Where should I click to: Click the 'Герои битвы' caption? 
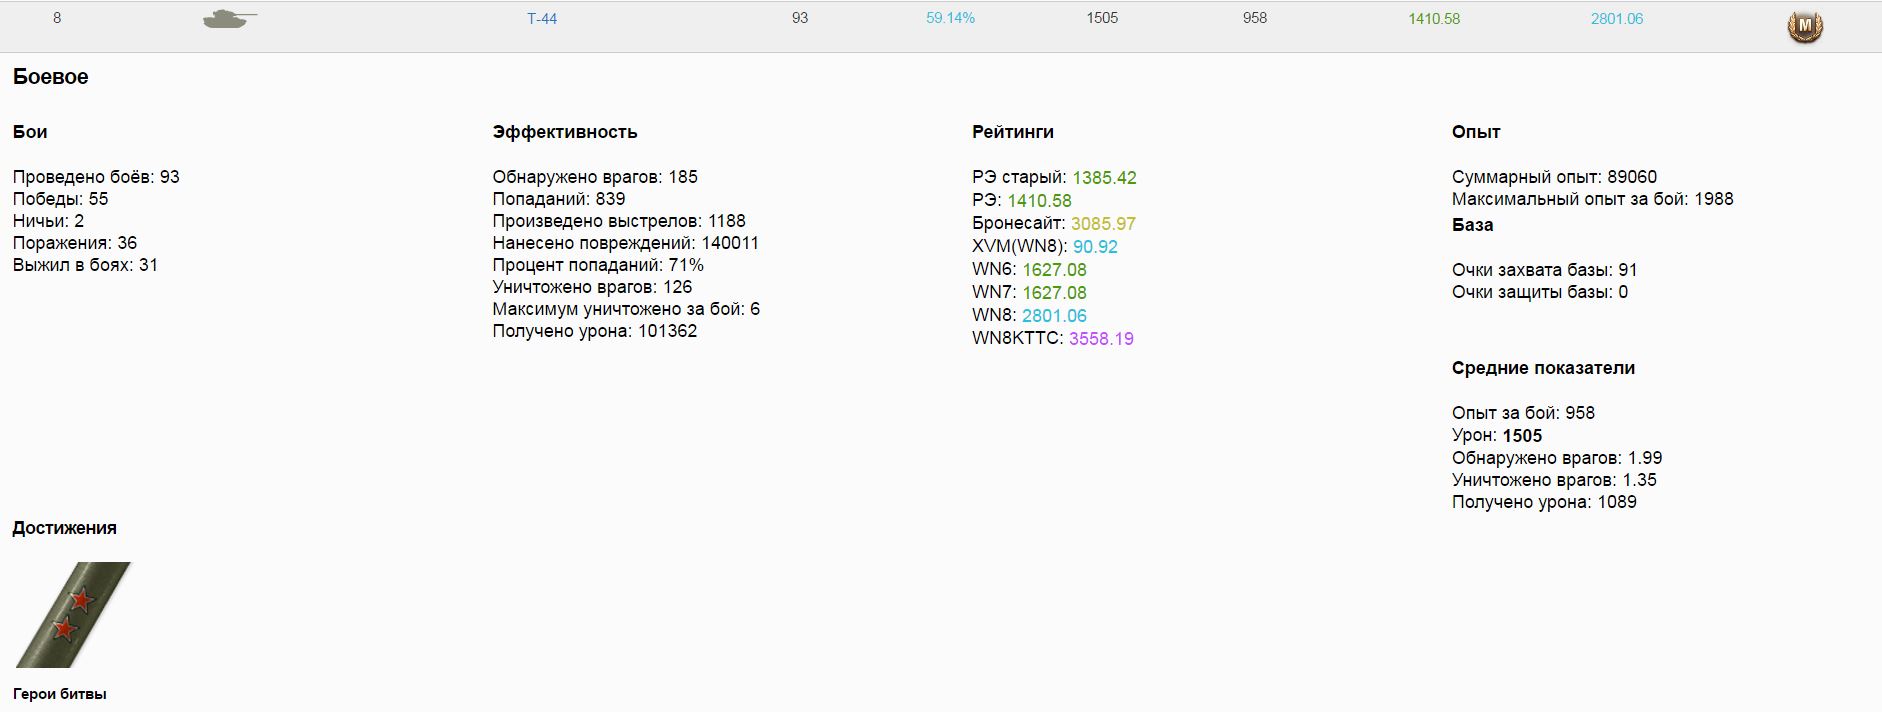[60, 694]
